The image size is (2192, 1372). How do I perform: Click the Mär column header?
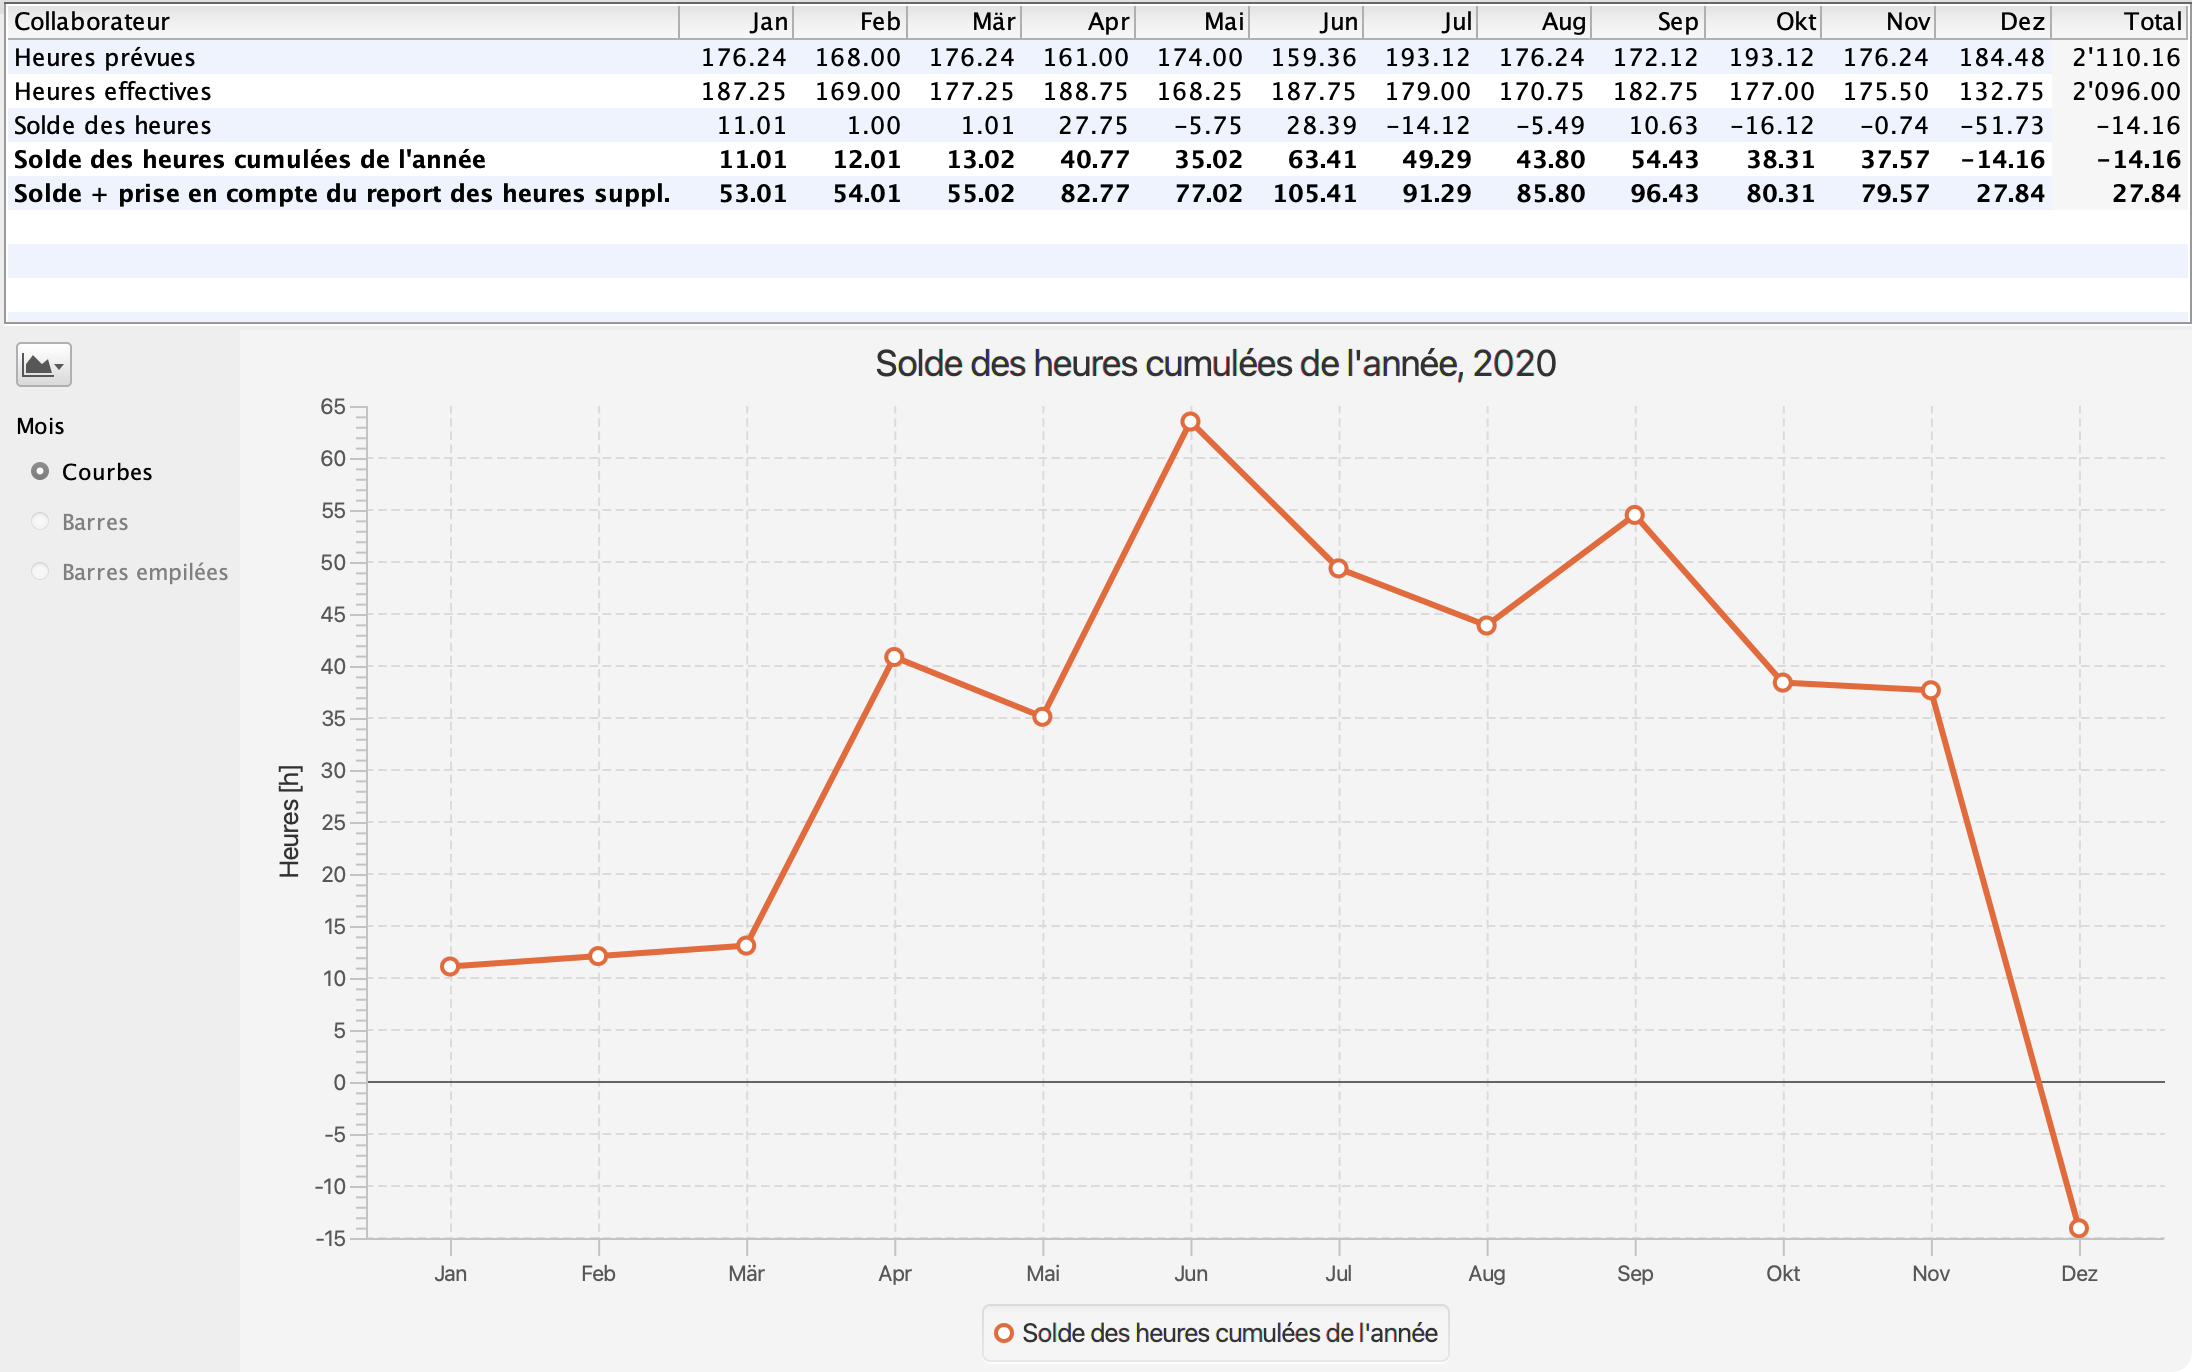coord(964,22)
